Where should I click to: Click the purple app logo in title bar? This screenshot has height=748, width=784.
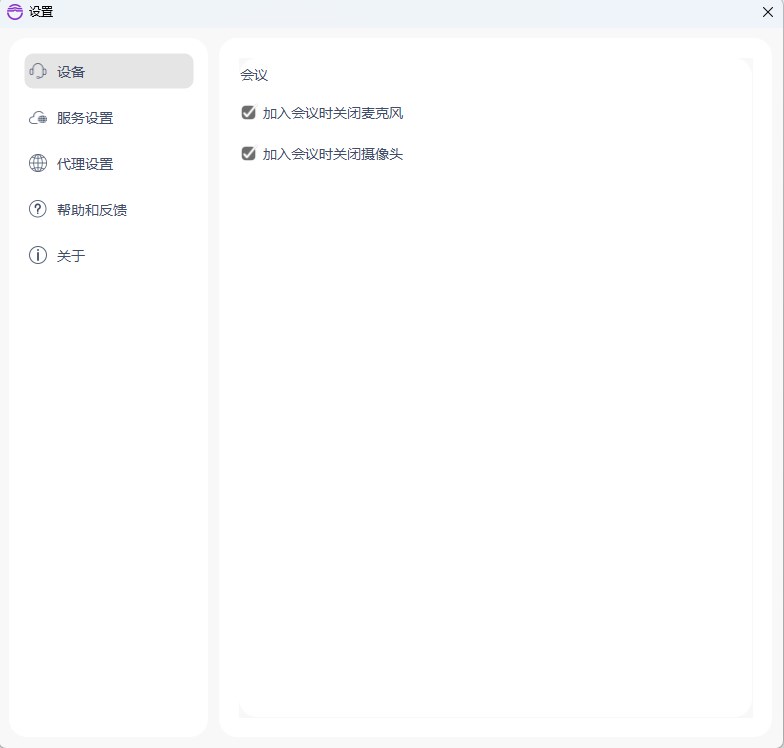tap(14, 12)
